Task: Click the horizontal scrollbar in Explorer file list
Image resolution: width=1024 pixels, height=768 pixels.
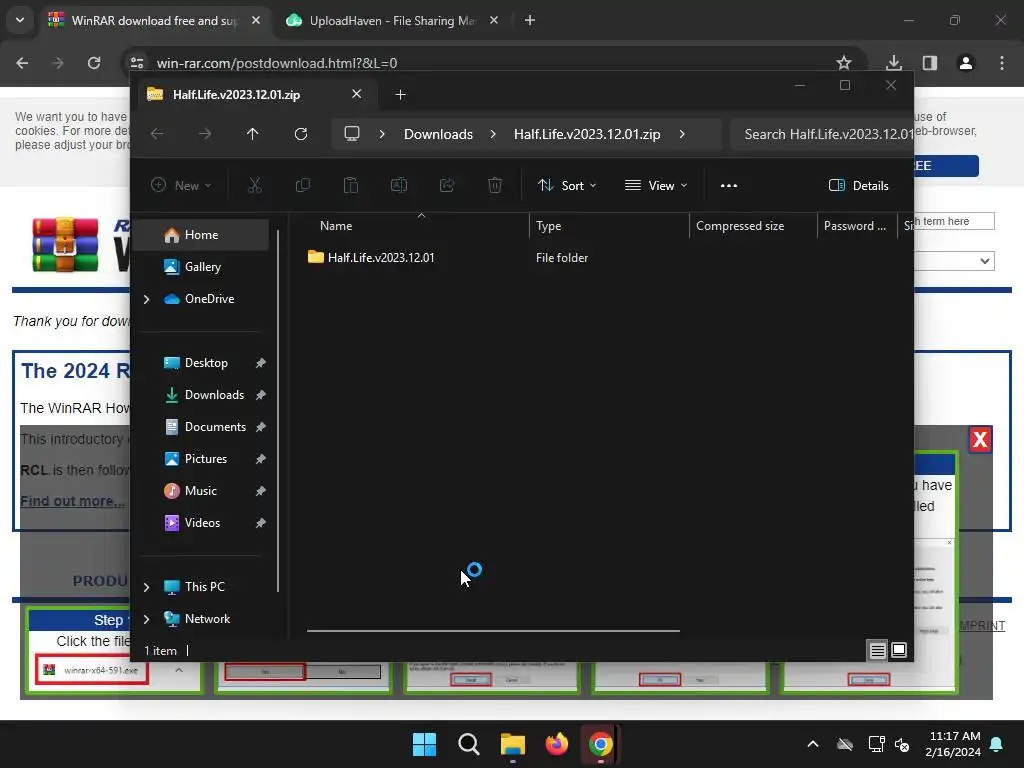Action: pyautogui.click(x=493, y=631)
